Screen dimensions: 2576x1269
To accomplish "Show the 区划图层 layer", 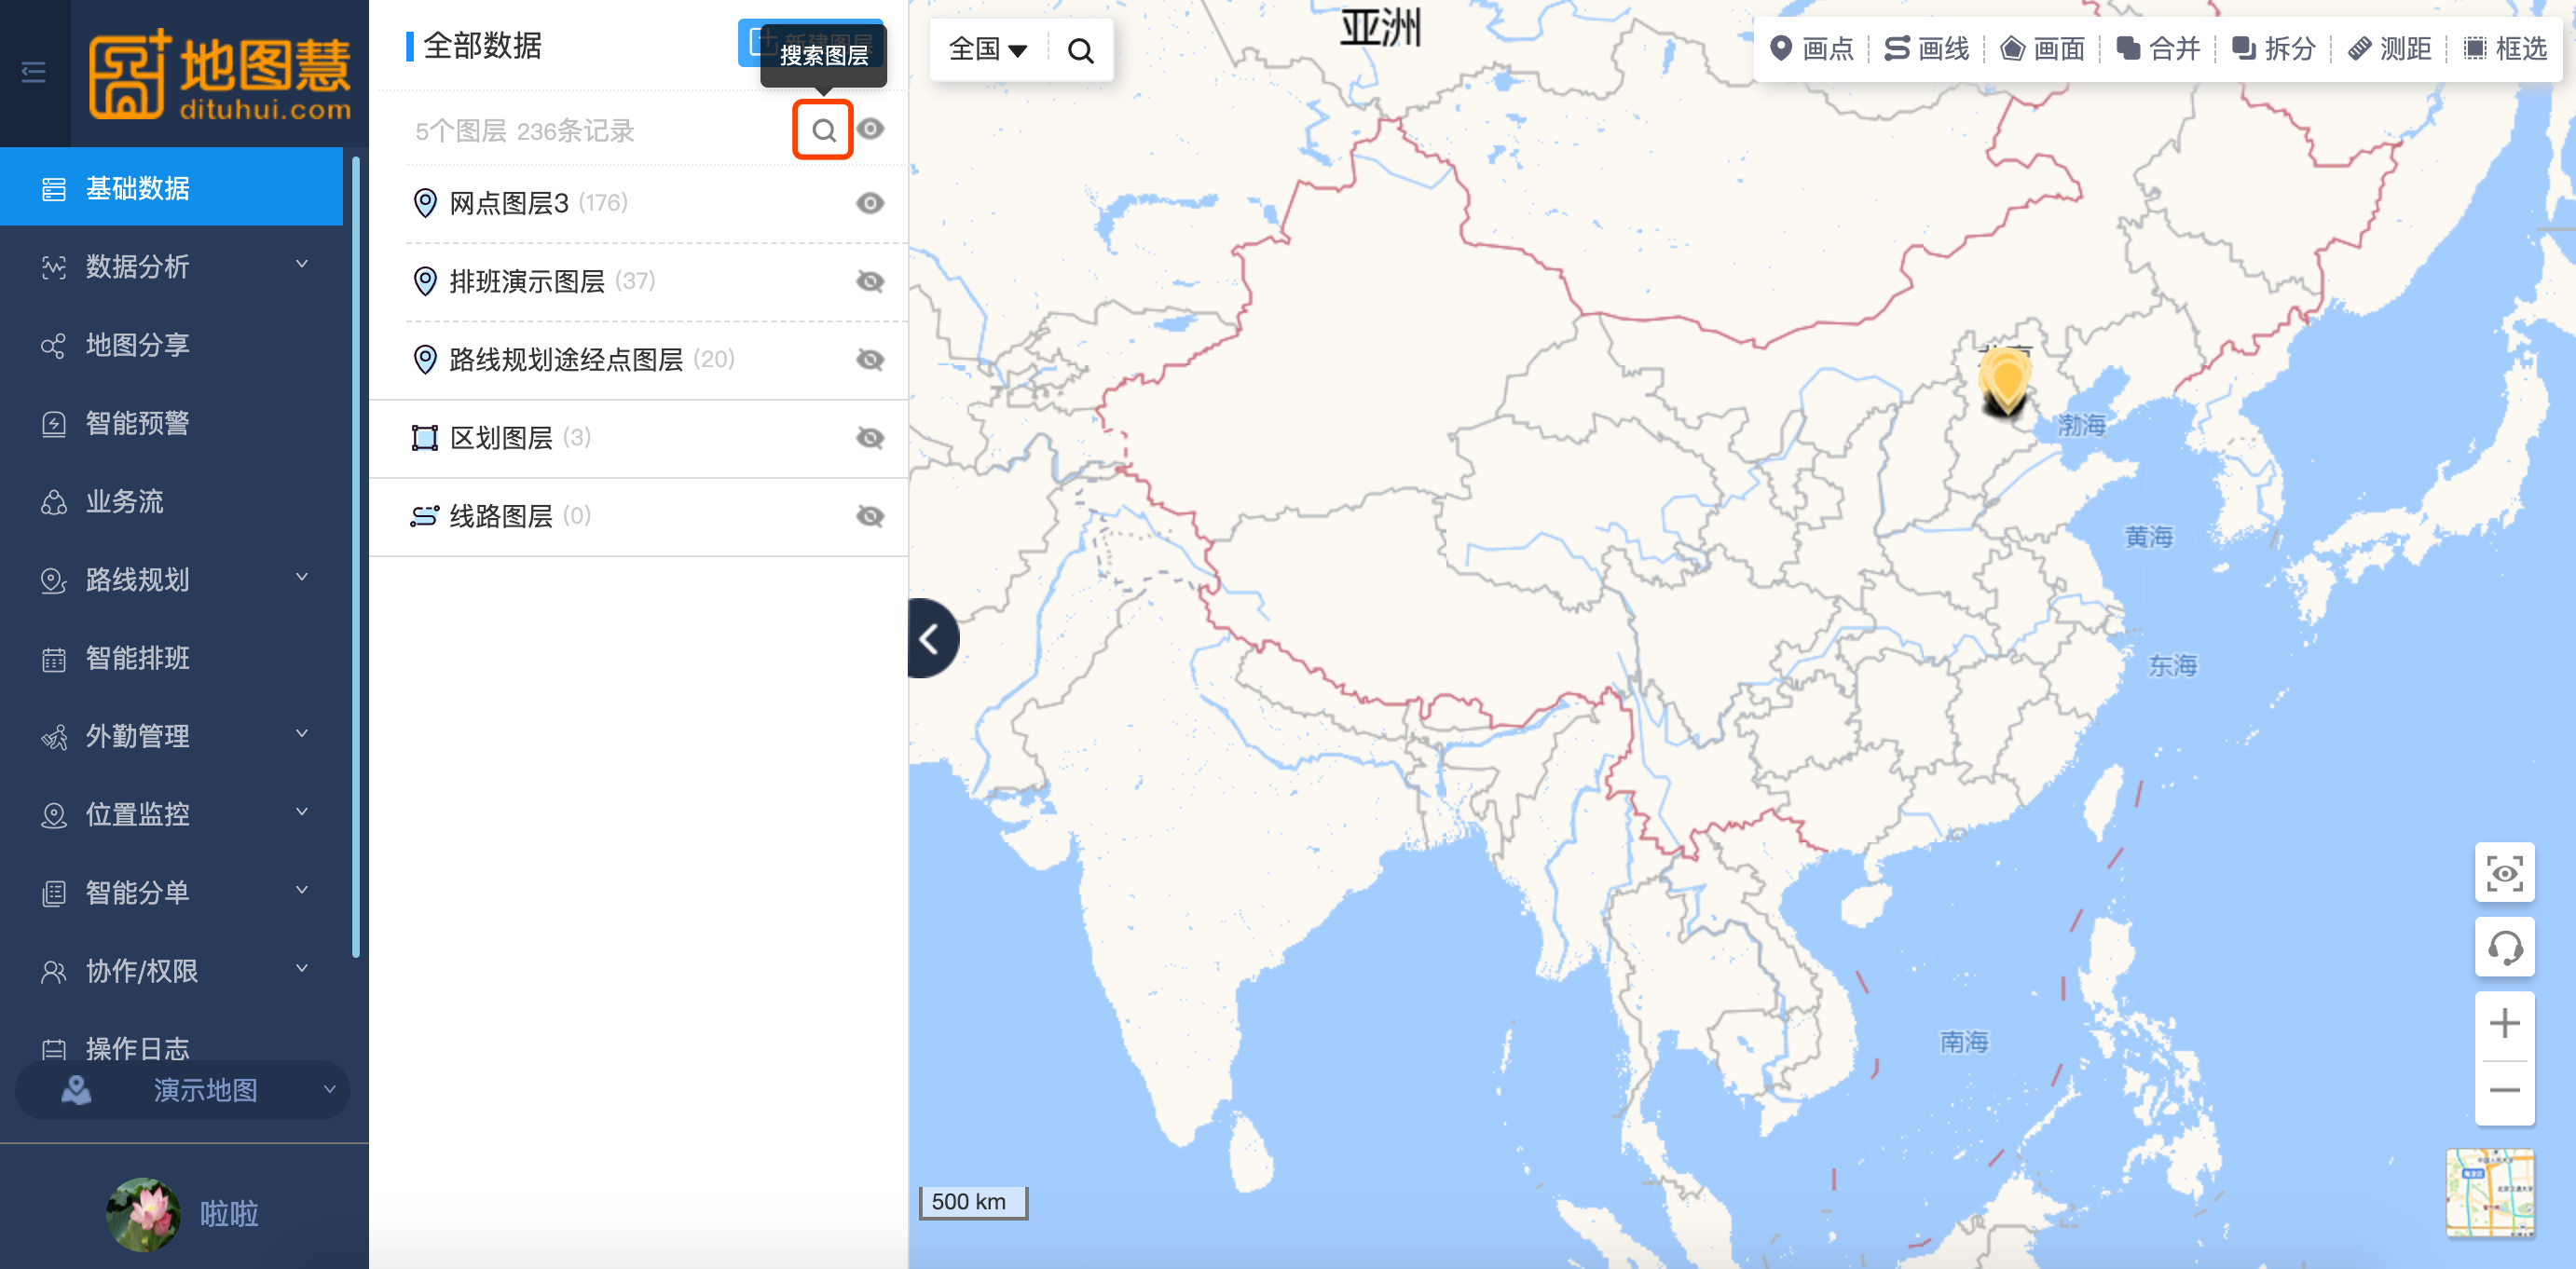I will click(871, 438).
